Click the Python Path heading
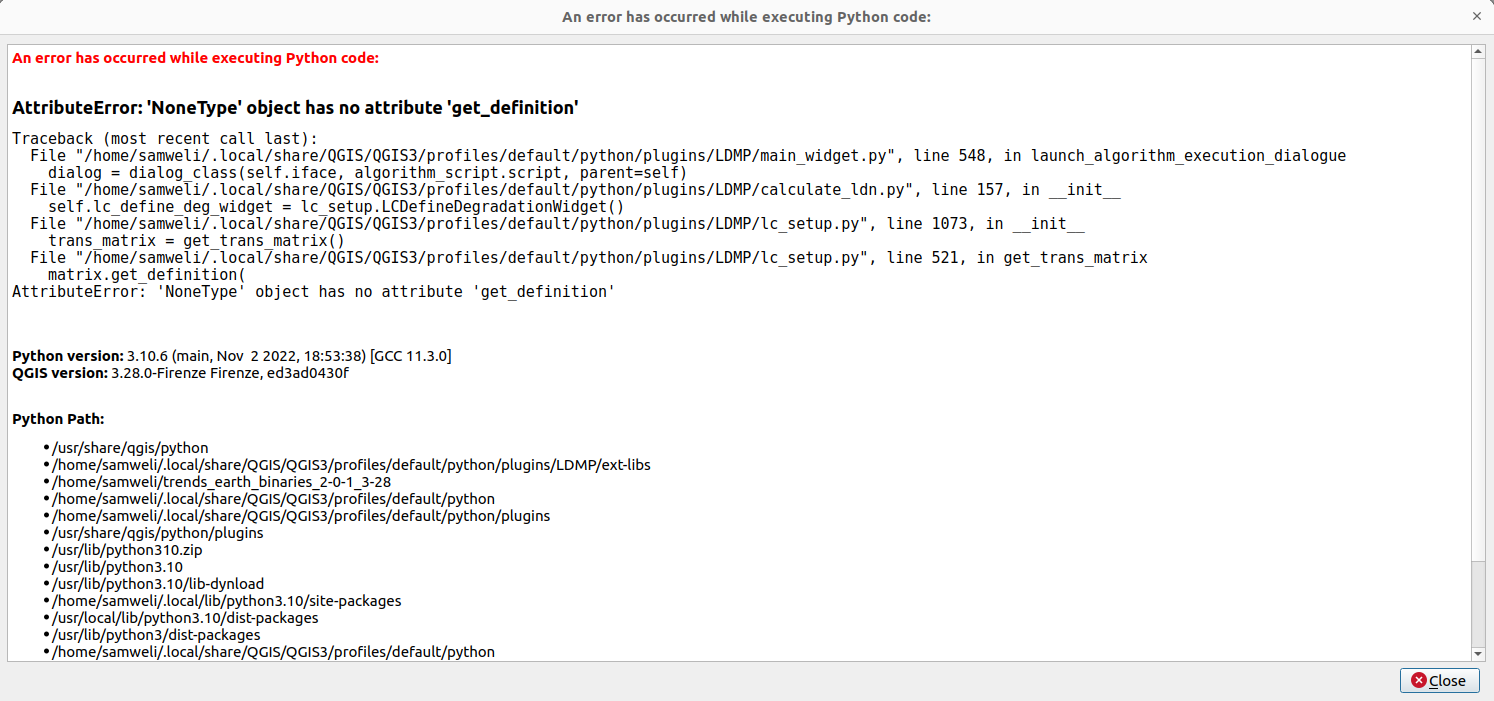1494x701 pixels. (45, 418)
